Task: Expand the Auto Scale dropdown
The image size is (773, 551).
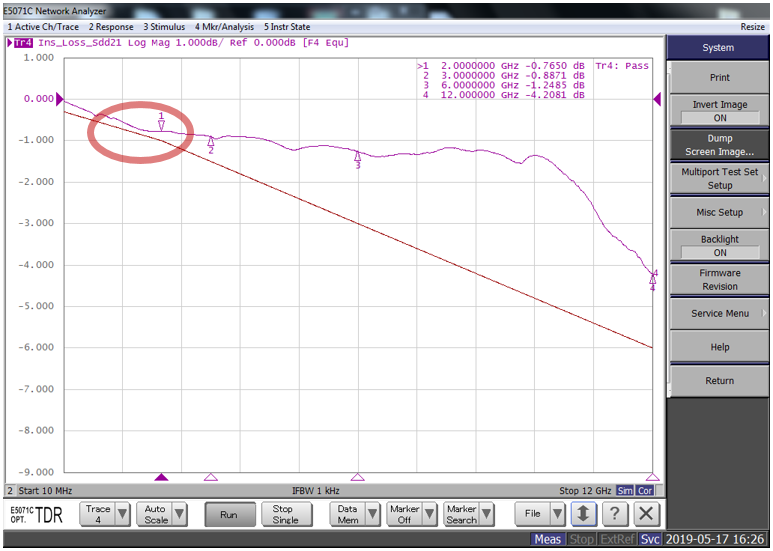Action: [x=163, y=514]
